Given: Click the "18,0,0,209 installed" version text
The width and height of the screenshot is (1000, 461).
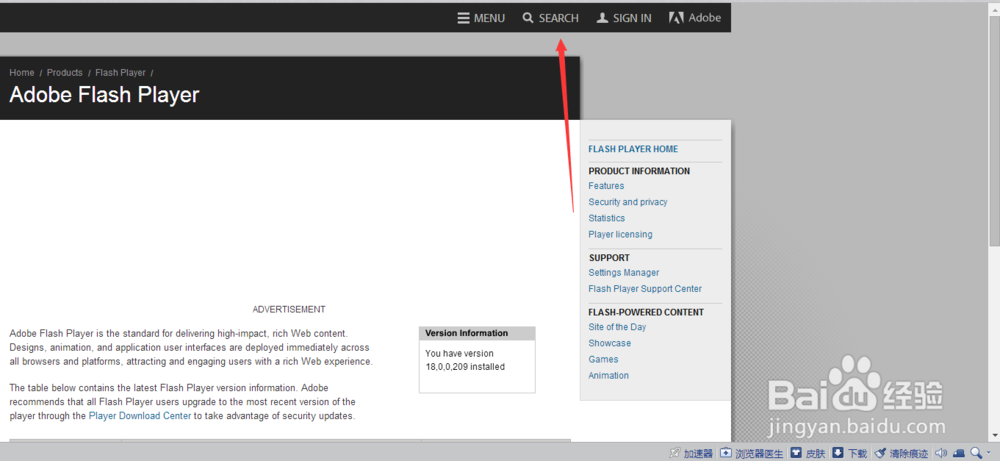Looking at the screenshot, I should (x=465, y=367).
